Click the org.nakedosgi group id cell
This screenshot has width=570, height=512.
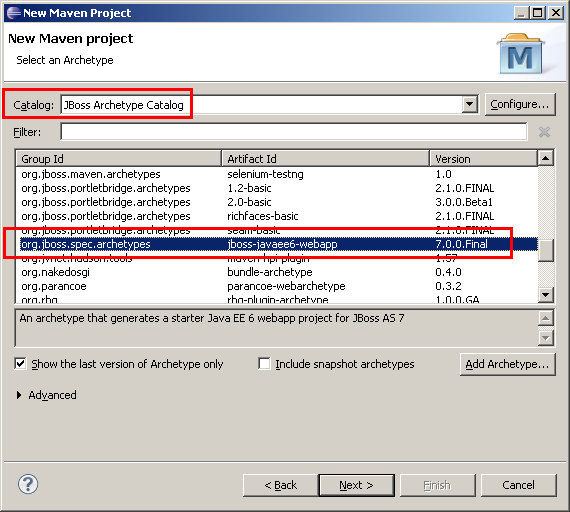(x=55, y=272)
